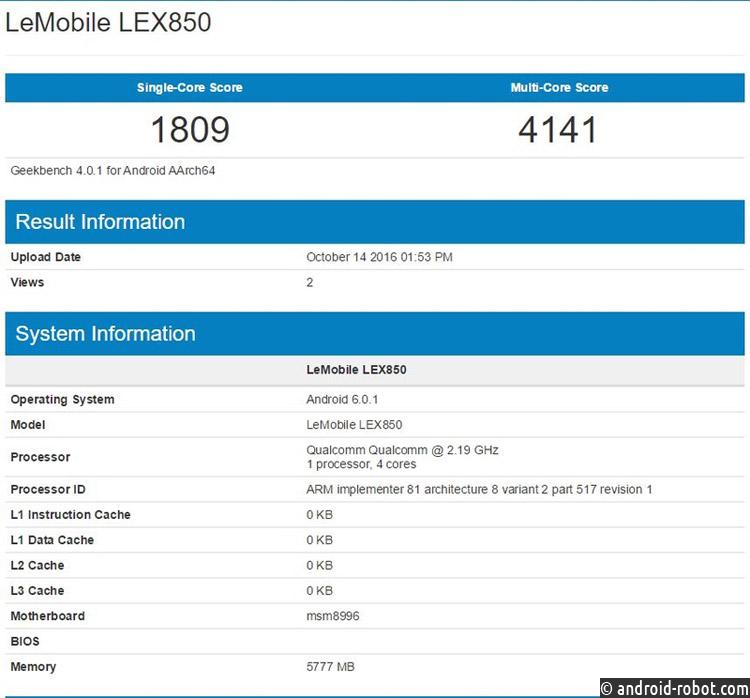Image resolution: width=750 pixels, height=698 pixels.
Task: Select the ARM implementer 81 architecture value
Action: [479, 489]
